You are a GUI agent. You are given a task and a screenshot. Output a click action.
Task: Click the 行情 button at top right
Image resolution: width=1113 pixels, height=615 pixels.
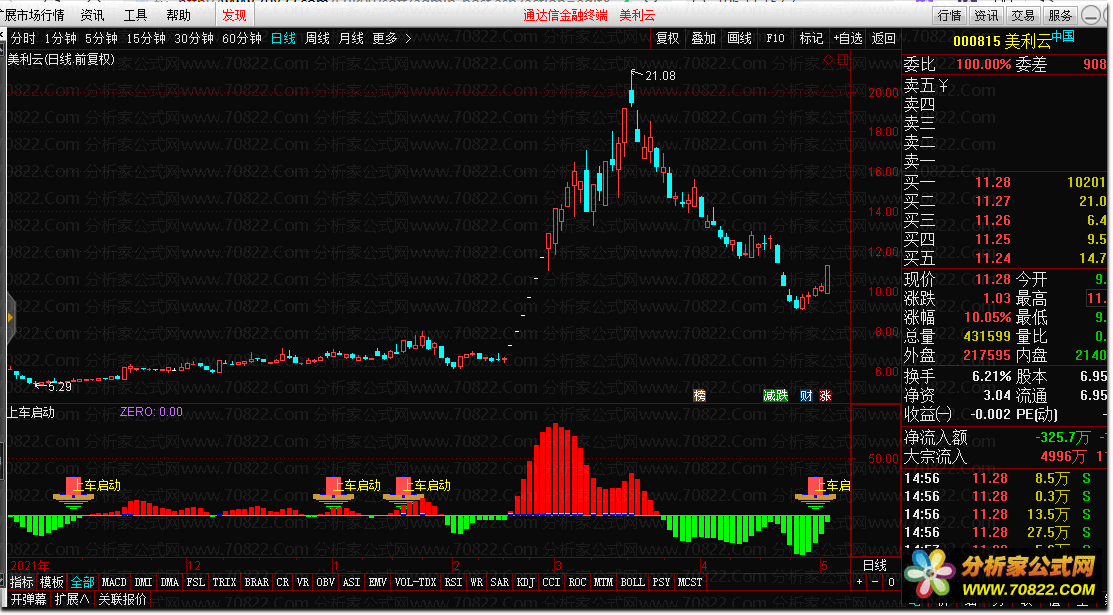[x=950, y=15]
